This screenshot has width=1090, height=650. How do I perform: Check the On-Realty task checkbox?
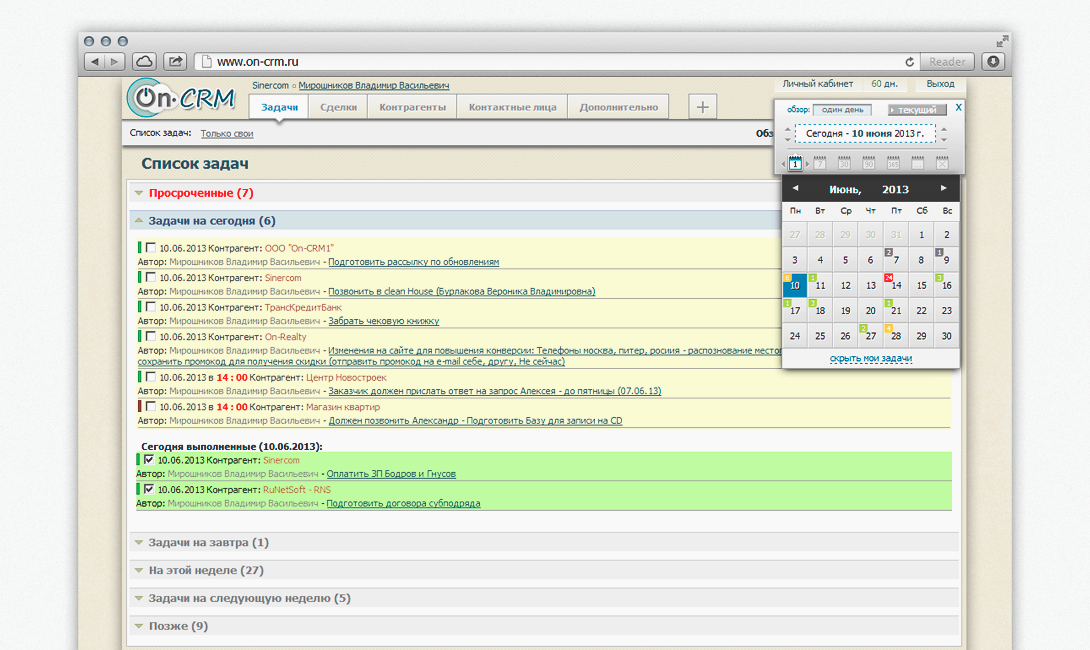click(x=151, y=336)
